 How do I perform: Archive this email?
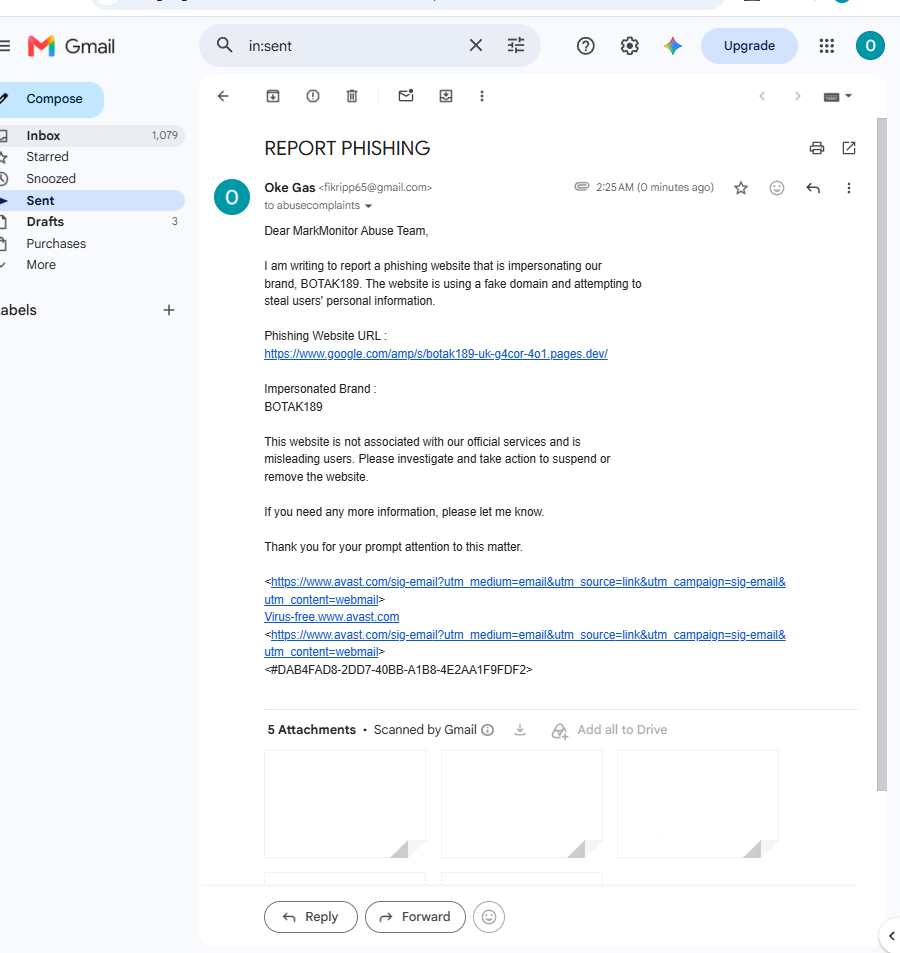click(x=273, y=96)
